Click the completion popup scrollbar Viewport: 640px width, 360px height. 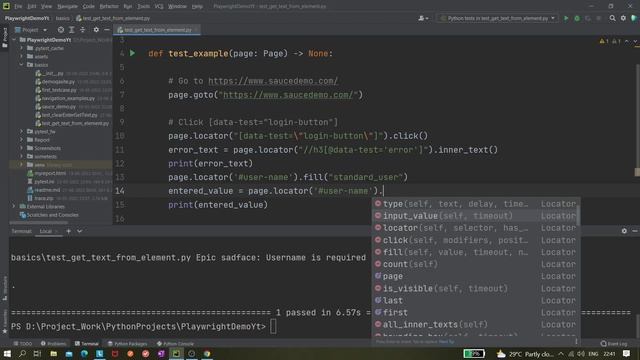coord(578,216)
